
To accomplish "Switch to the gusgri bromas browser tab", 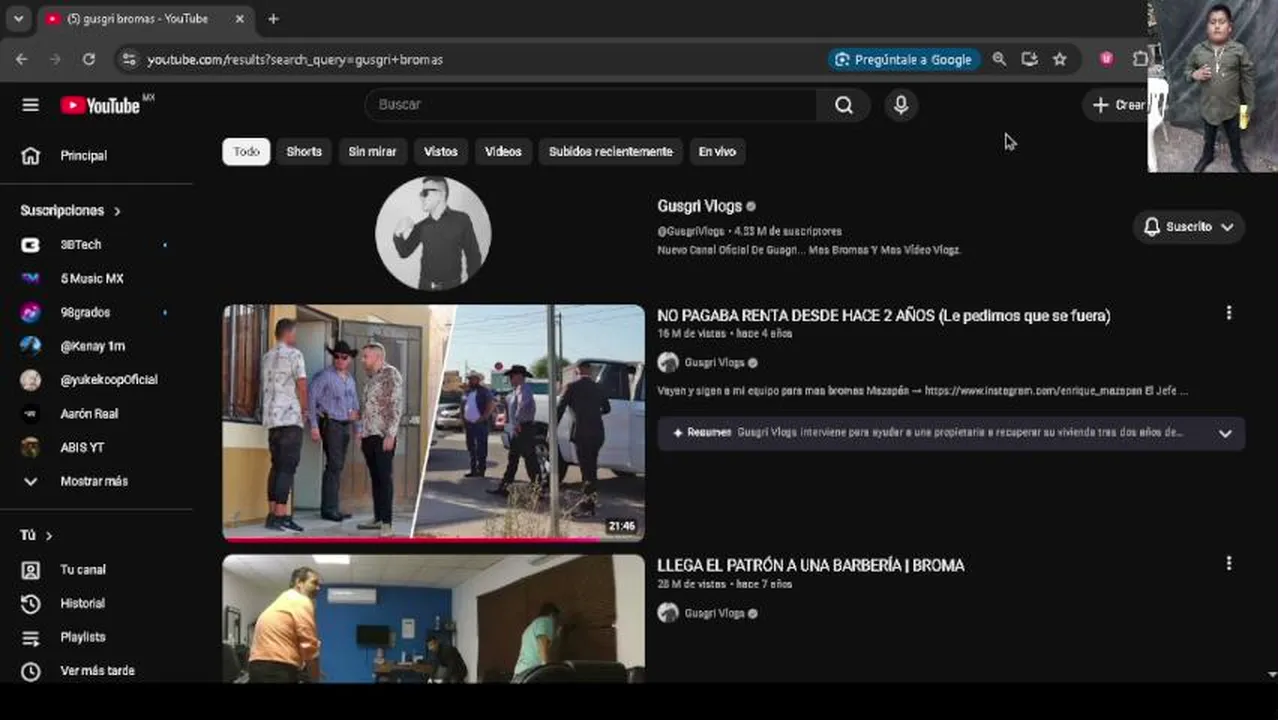I will pyautogui.click(x=137, y=19).
